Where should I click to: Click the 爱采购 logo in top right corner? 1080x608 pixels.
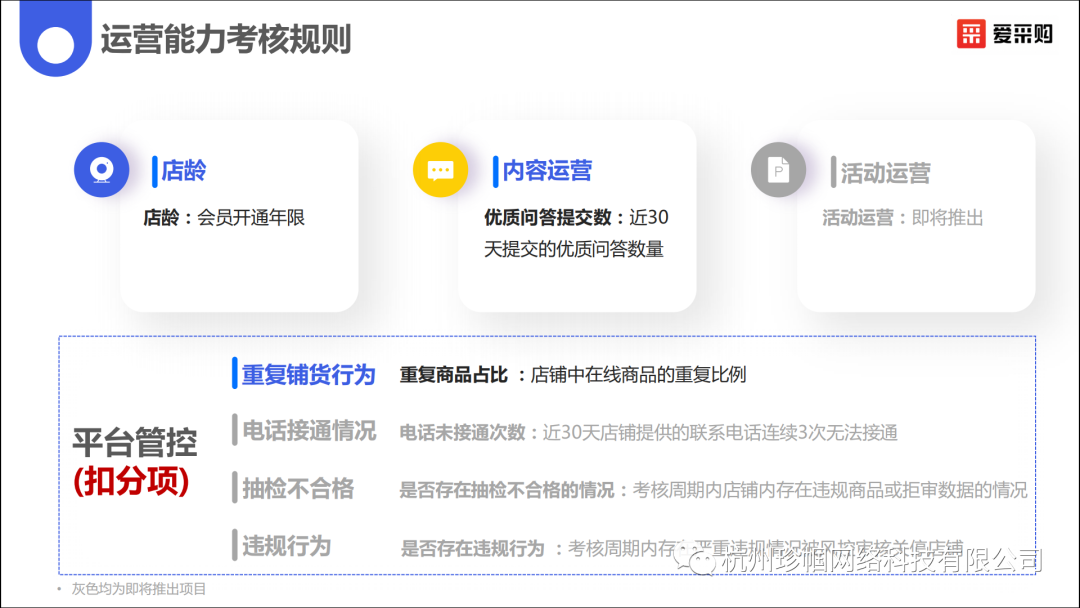click(1003, 33)
